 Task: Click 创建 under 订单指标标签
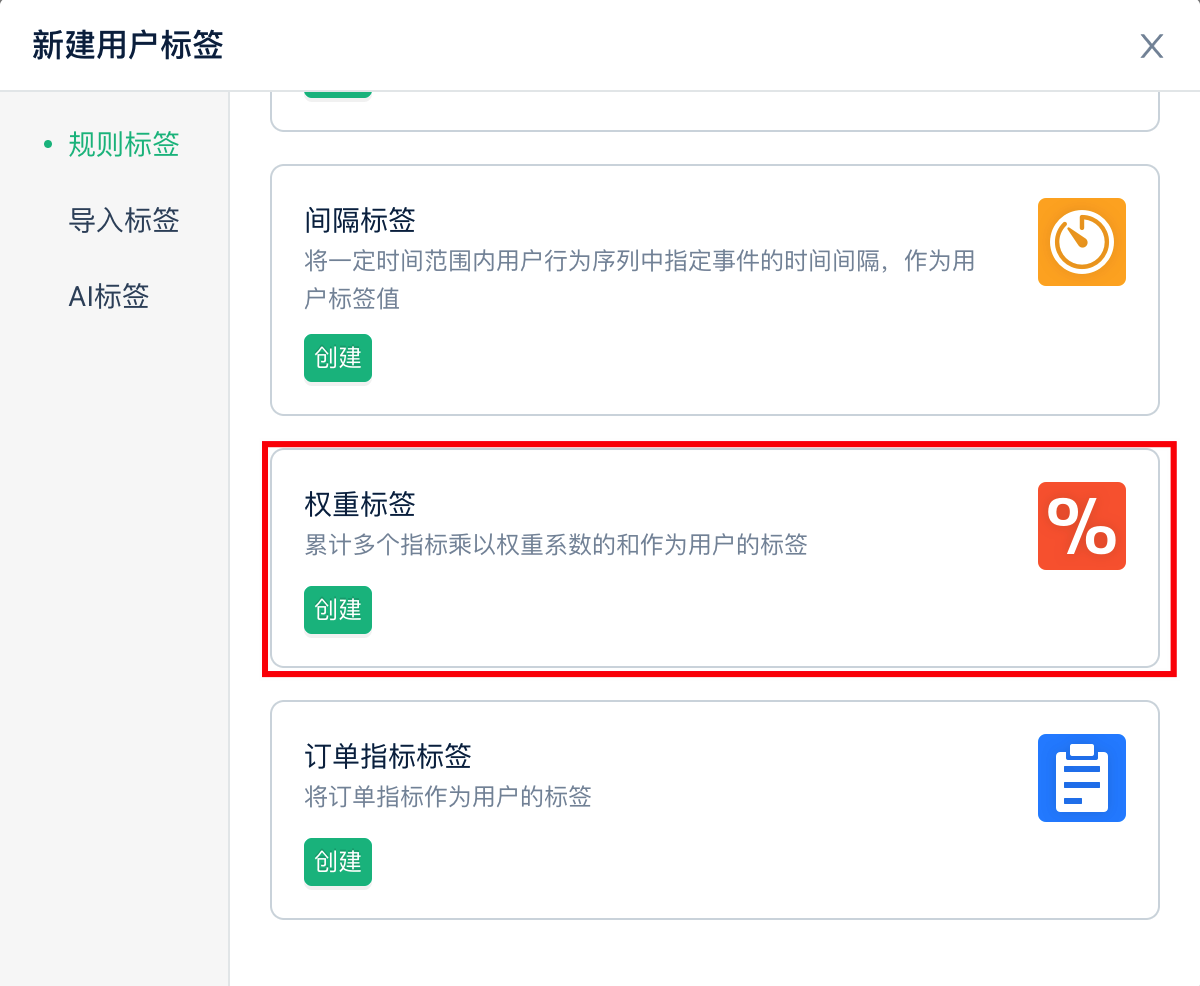pyautogui.click(x=338, y=861)
